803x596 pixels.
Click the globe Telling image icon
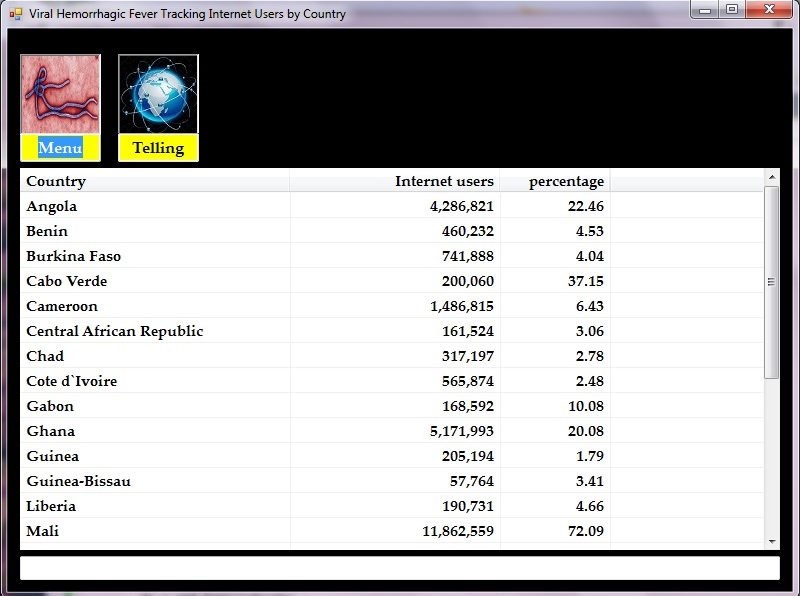(x=158, y=95)
